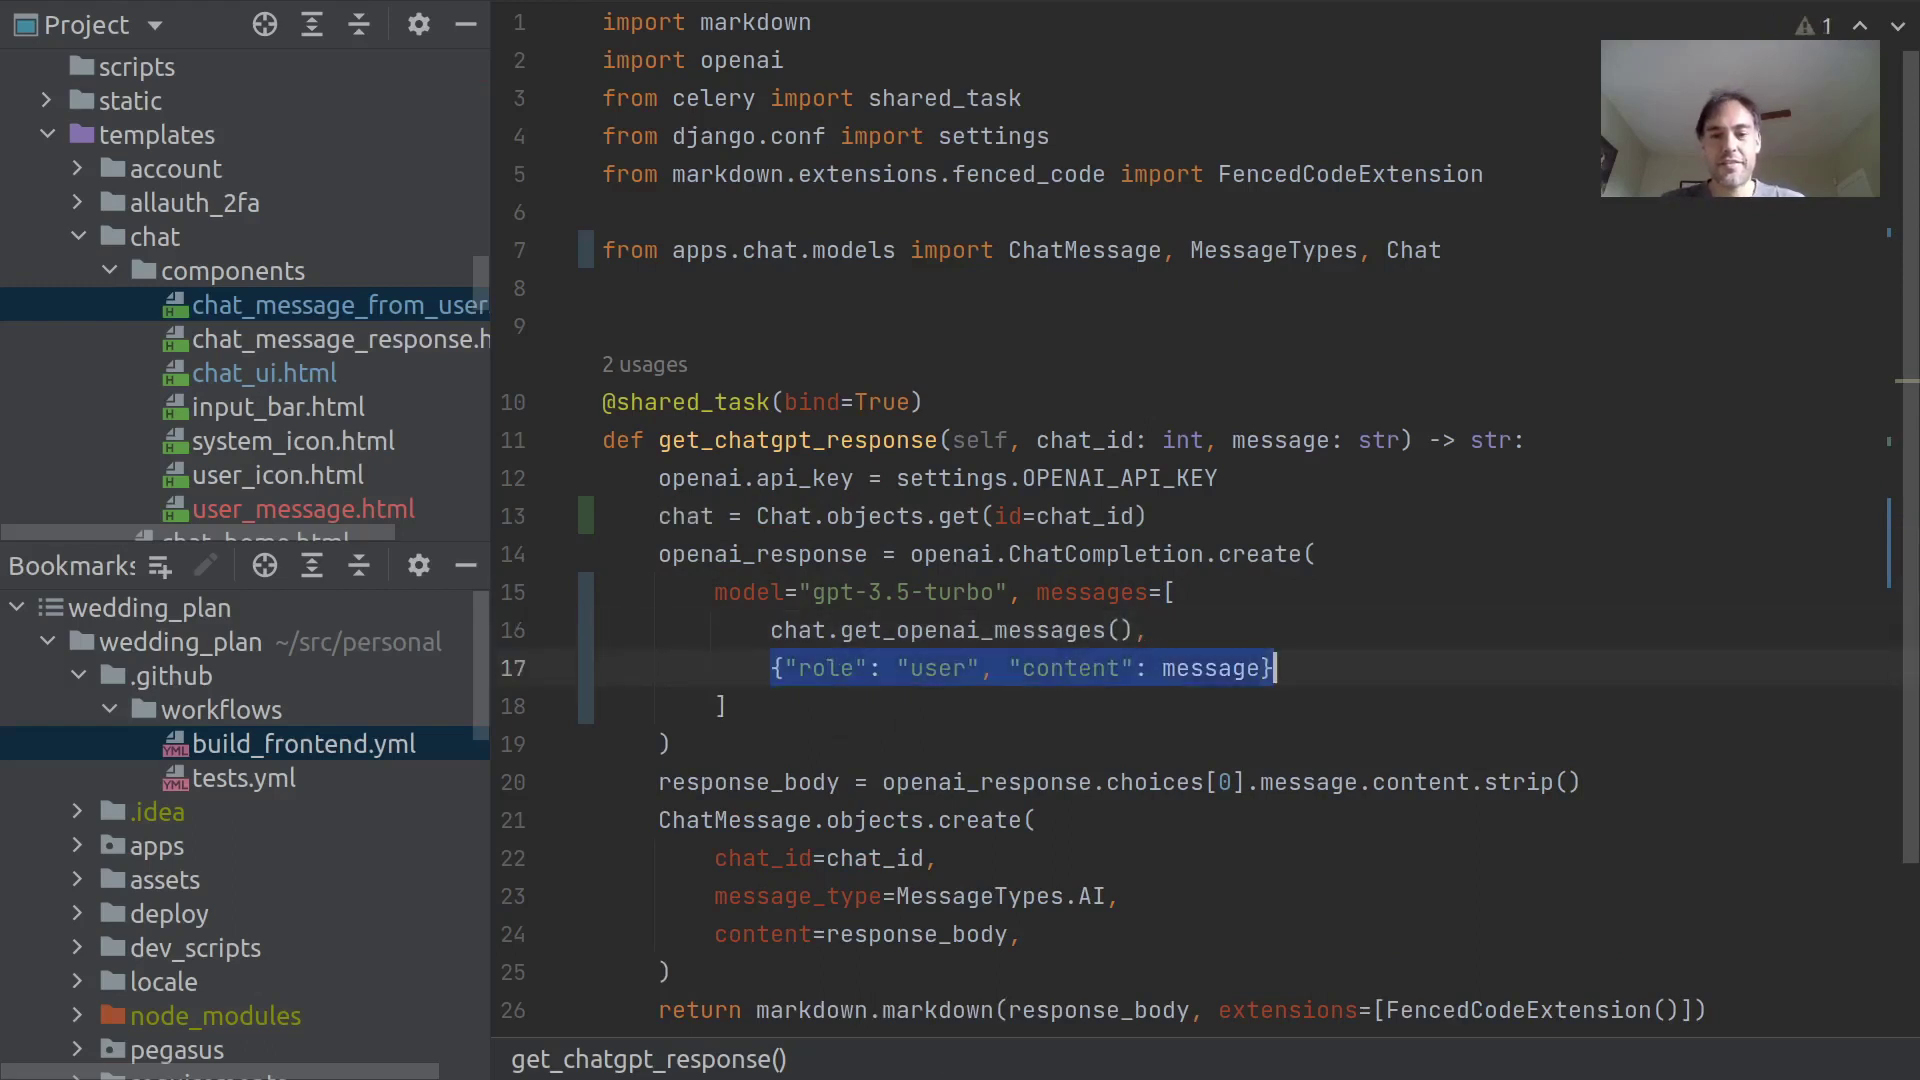Expand the node_modules folder
This screenshot has width=1920, height=1080.
[77, 1015]
